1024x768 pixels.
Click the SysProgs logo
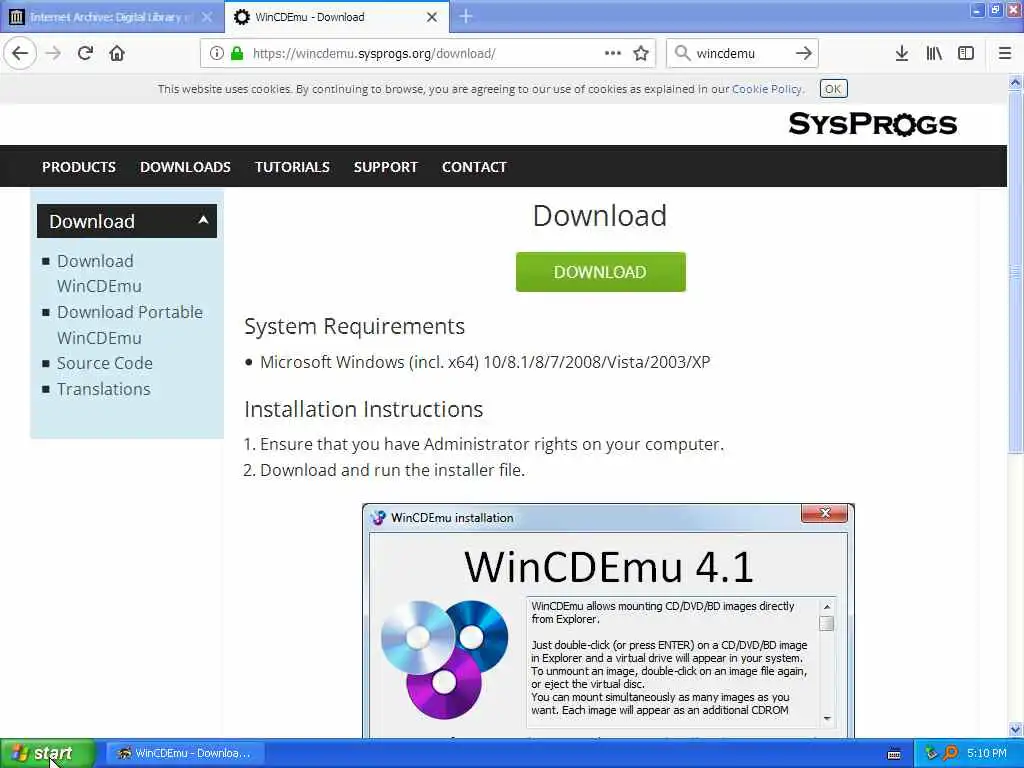coord(872,124)
